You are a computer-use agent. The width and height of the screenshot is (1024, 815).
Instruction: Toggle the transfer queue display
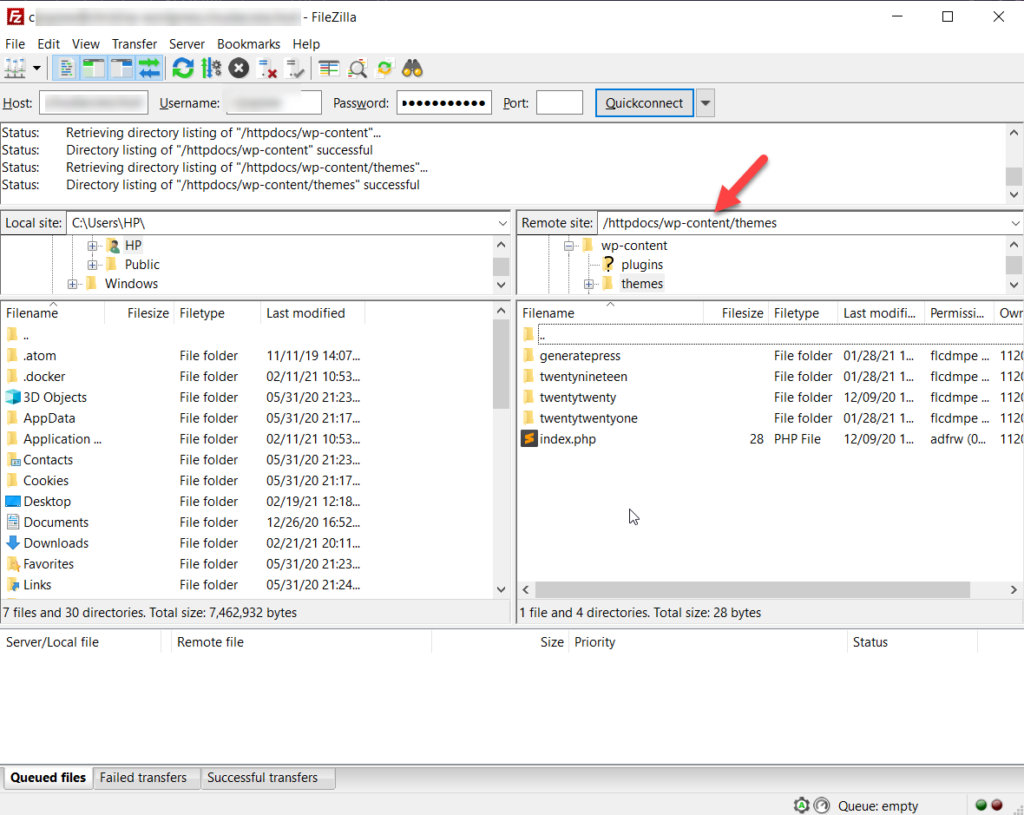pyautogui.click(x=150, y=69)
